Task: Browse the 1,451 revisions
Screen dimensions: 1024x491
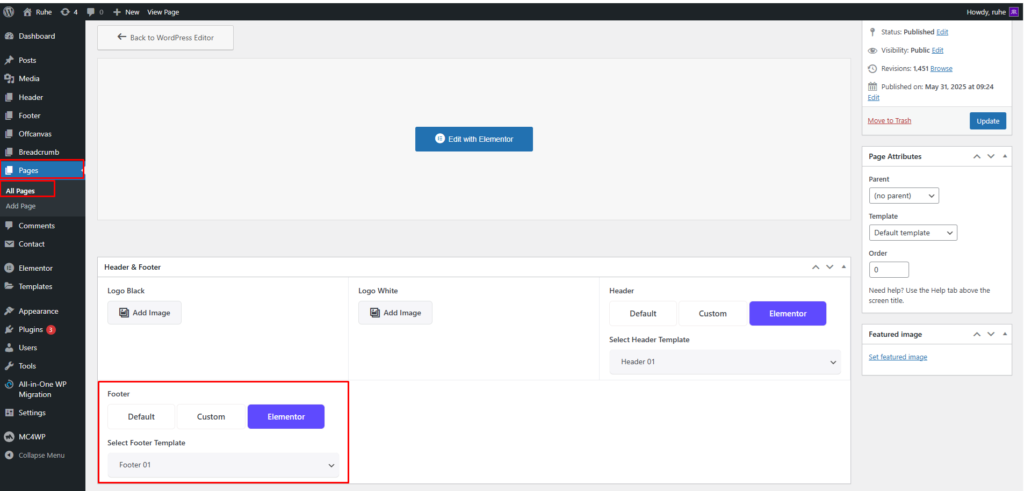Action: 941,69
